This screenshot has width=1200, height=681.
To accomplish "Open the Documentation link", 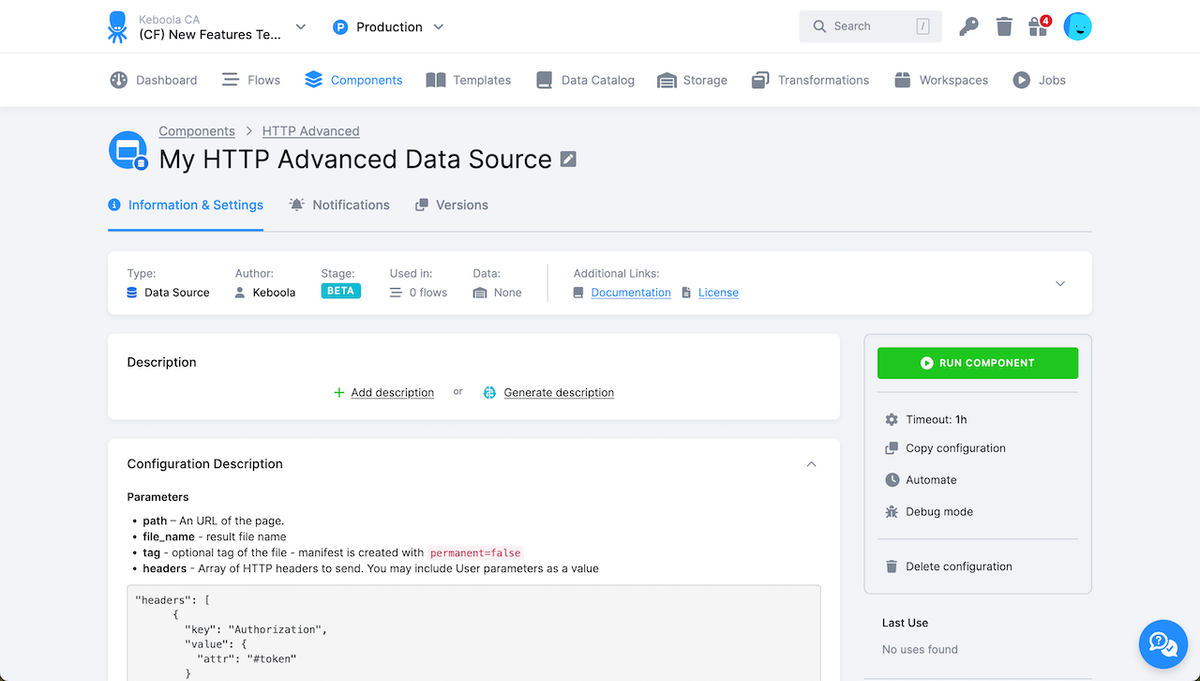I will click(x=630, y=293).
